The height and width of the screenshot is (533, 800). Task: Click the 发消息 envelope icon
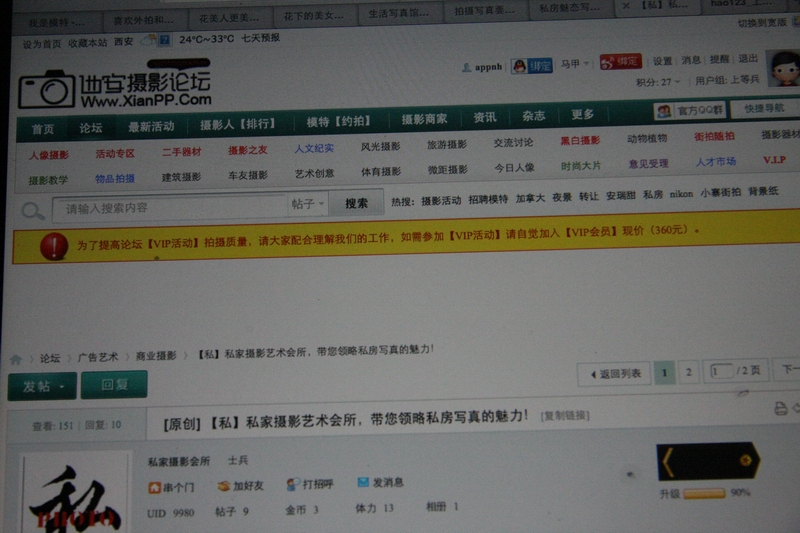tap(363, 483)
